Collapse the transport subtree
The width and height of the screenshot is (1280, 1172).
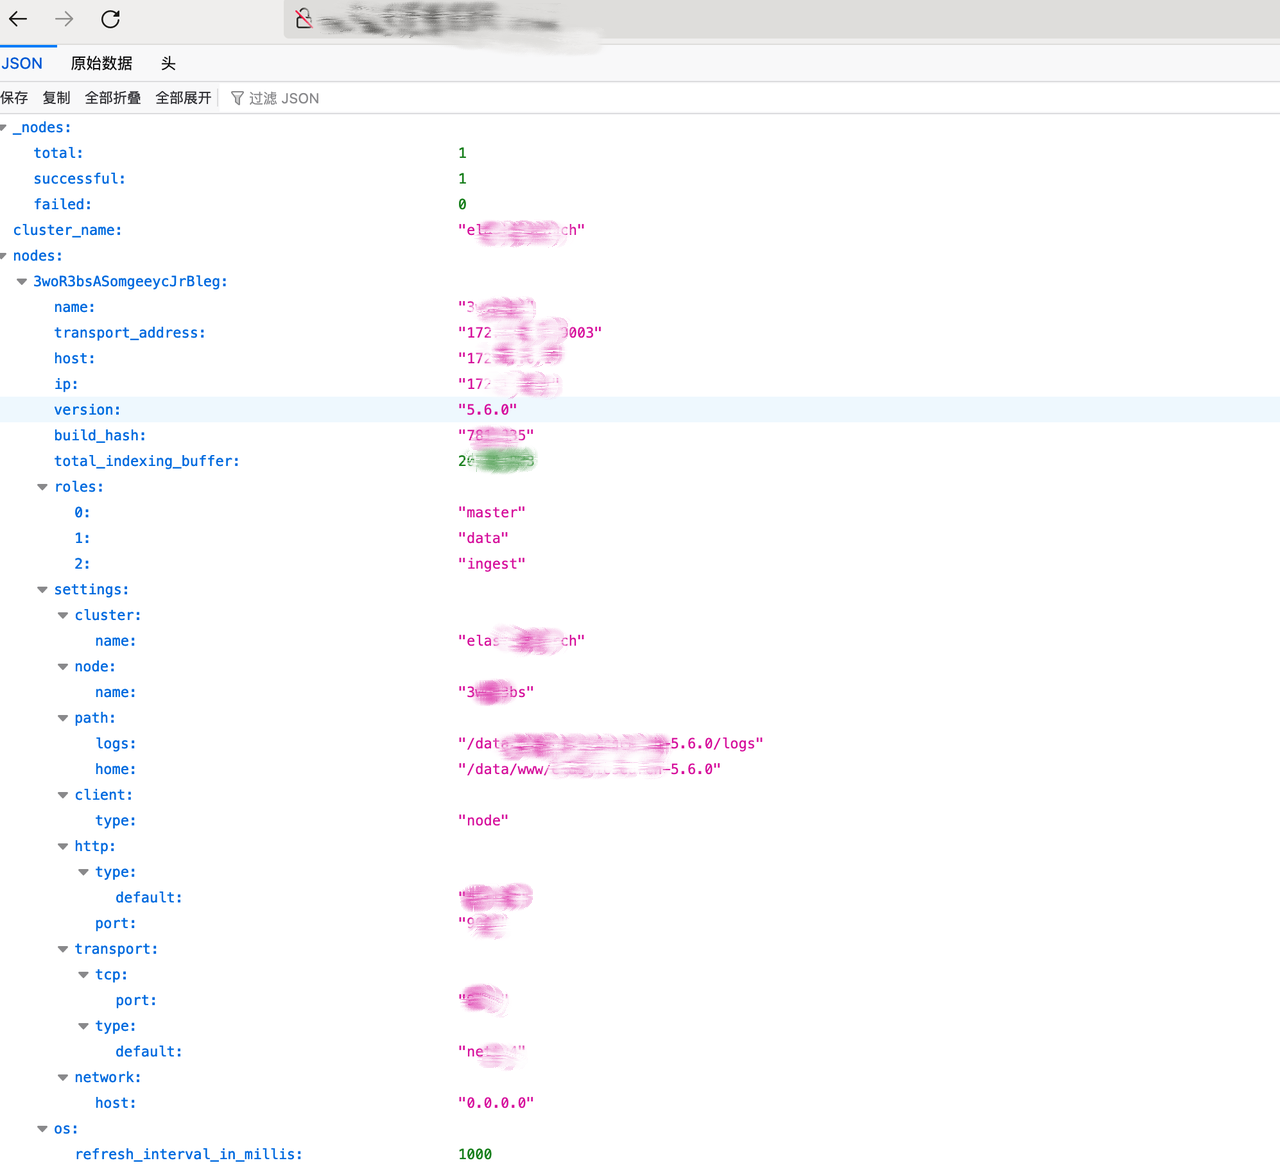pyautogui.click(x=63, y=949)
